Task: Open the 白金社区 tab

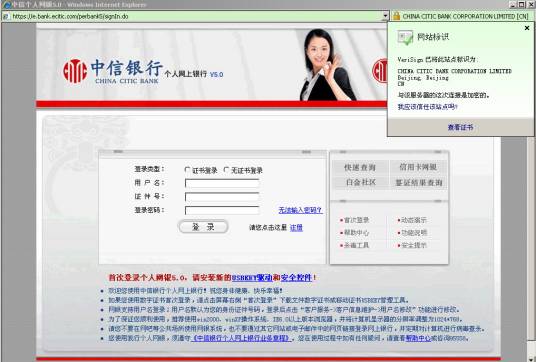Action: 360,182
